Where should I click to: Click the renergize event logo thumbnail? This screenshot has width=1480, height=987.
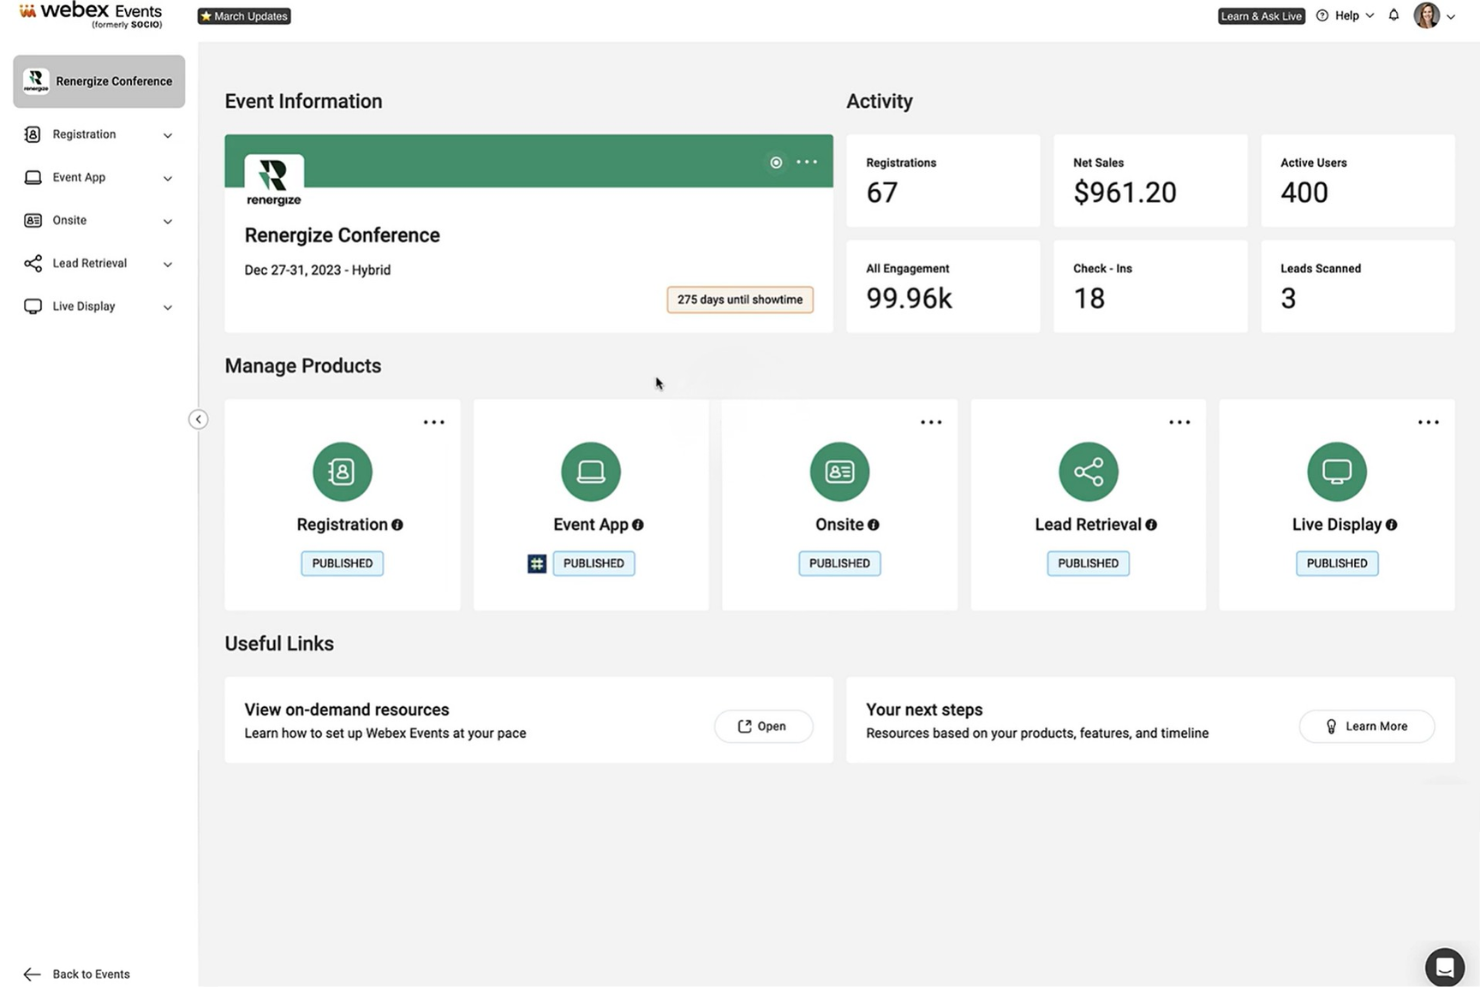tap(274, 181)
